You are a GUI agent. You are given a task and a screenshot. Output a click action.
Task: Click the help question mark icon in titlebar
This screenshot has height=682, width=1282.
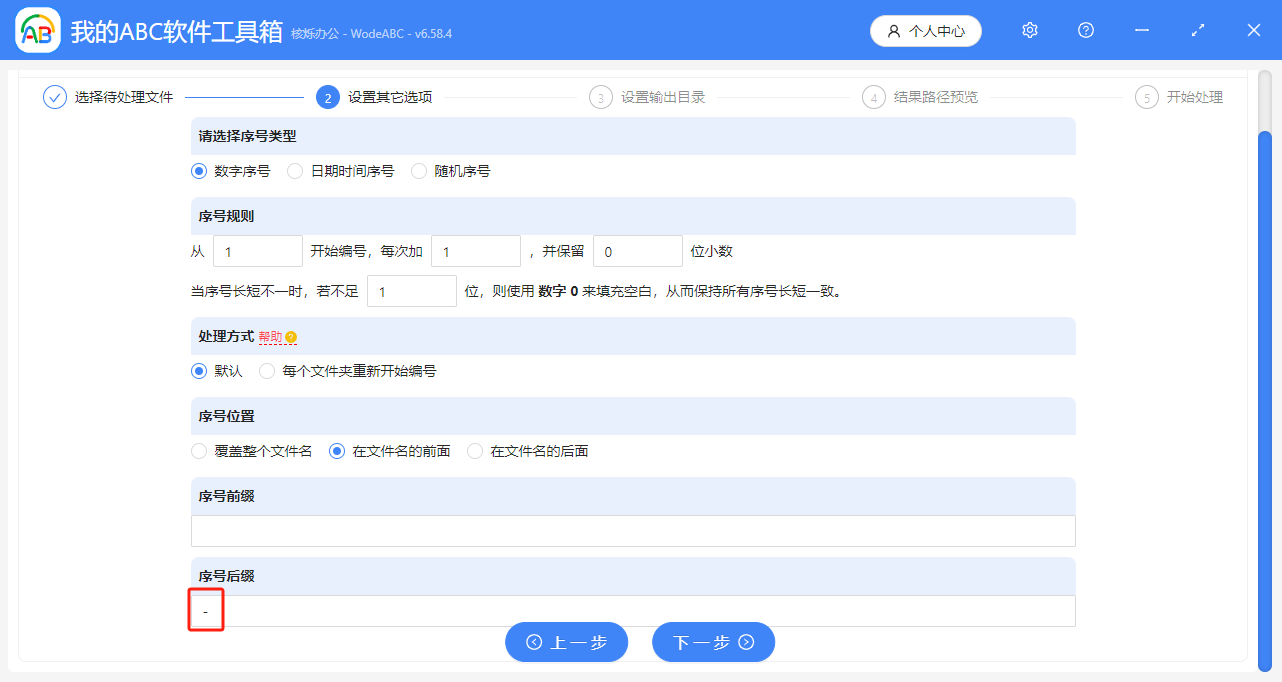pos(1085,30)
